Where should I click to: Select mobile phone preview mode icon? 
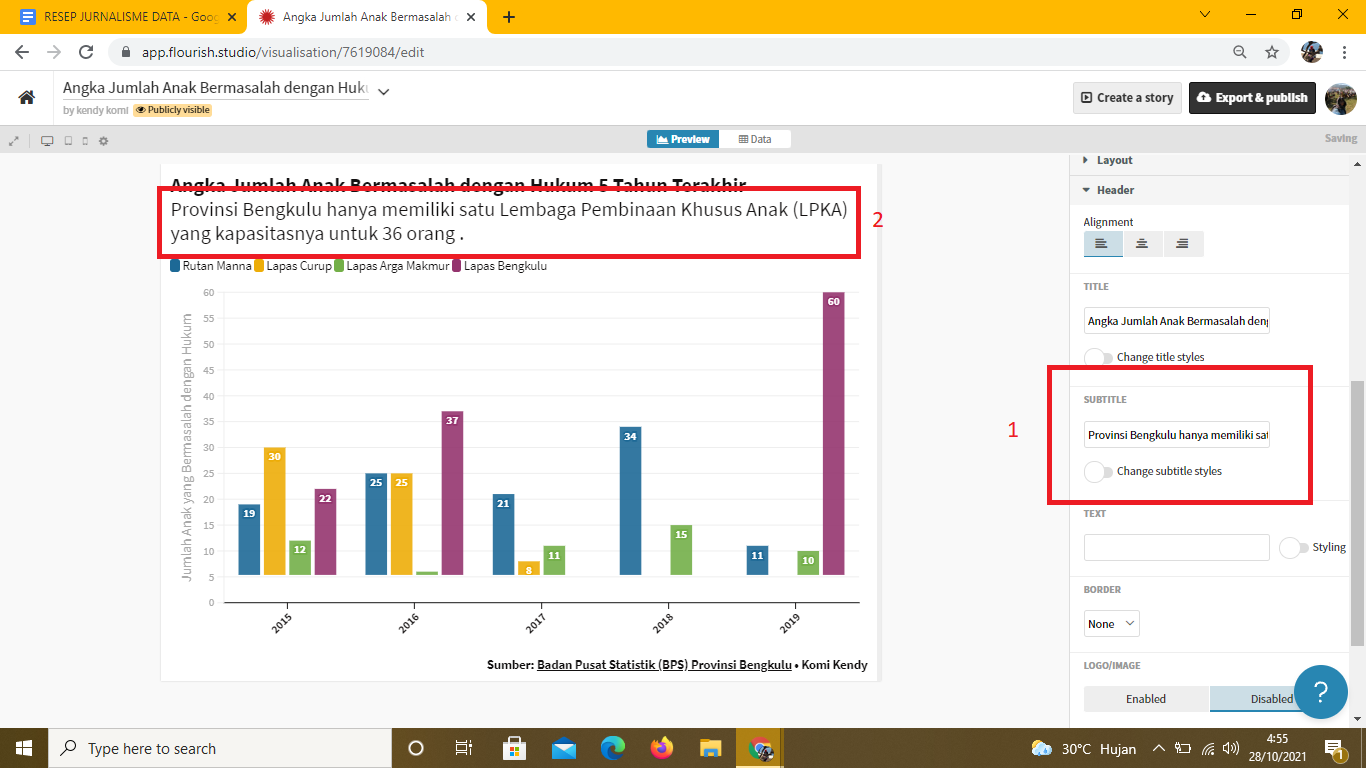85,141
